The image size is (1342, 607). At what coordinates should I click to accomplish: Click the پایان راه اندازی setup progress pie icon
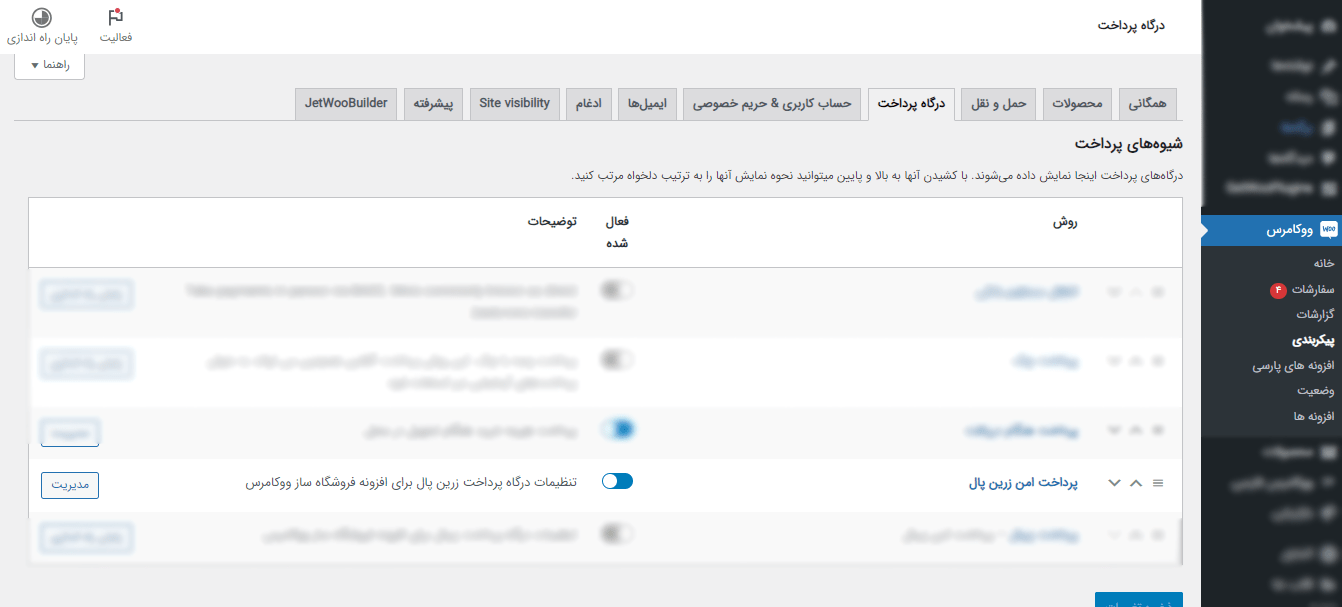click(42, 17)
